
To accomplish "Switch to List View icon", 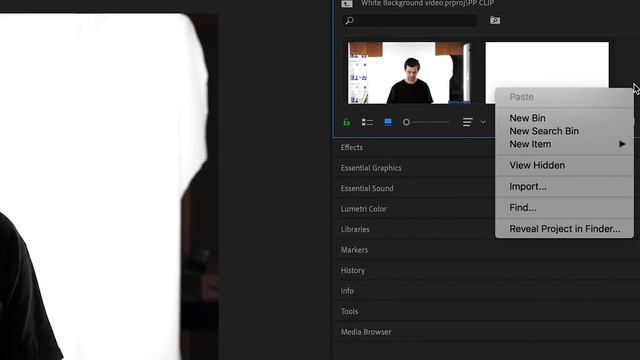I will (x=367, y=122).
